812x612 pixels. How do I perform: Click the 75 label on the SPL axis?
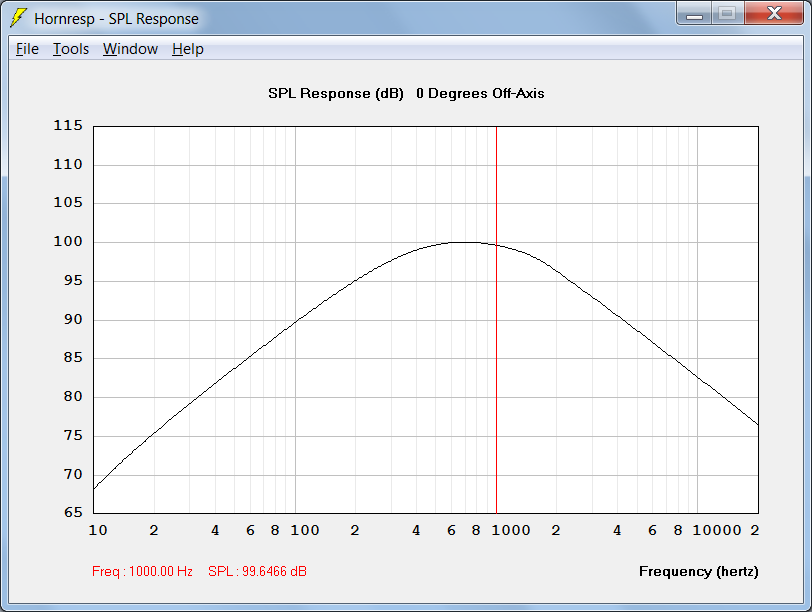tap(73, 435)
